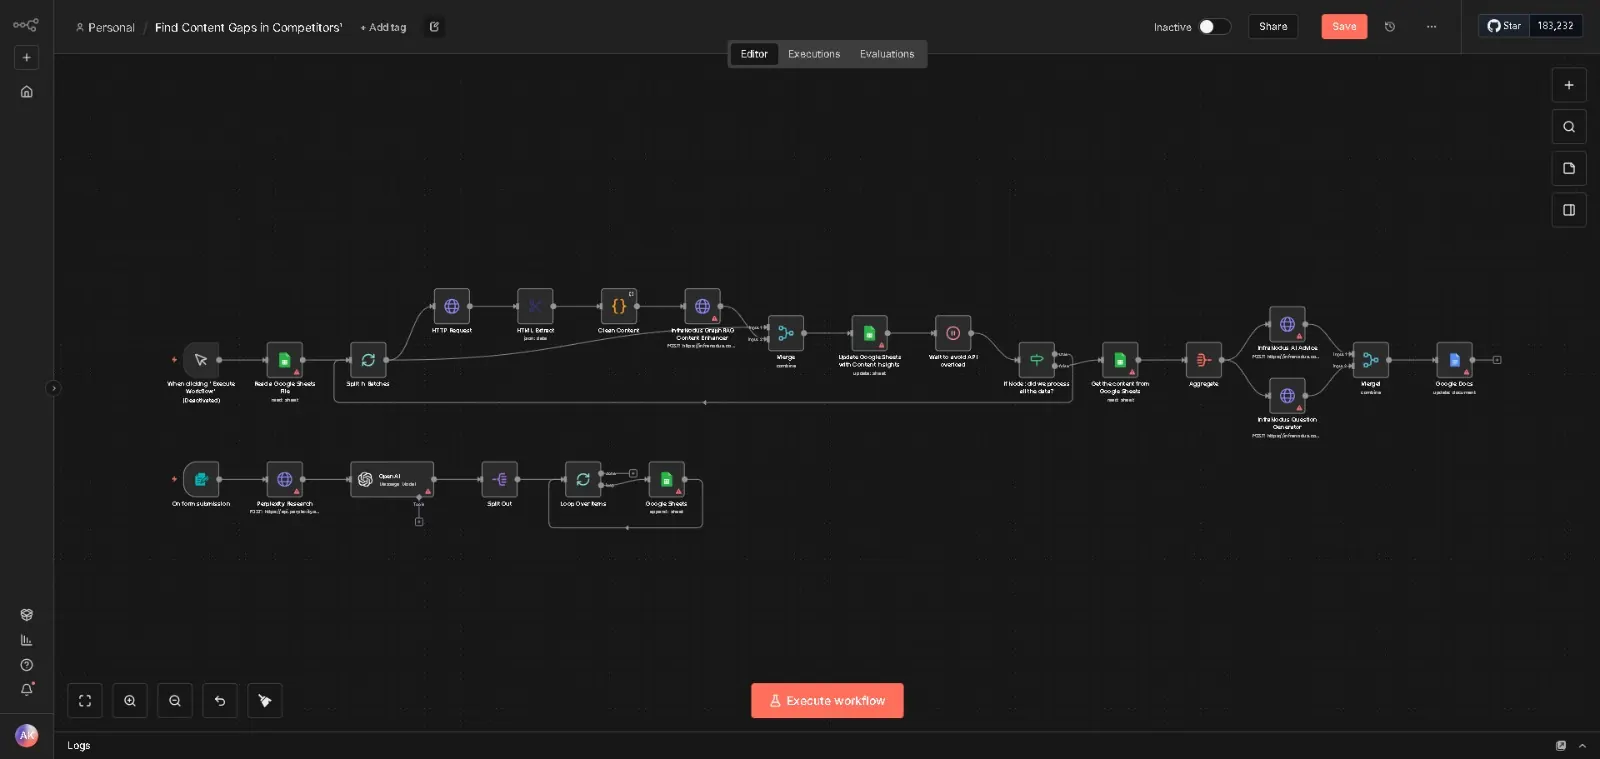The height and width of the screenshot is (759, 1600).
Task: Add a tool to the OpenAI node
Action: (419, 521)
